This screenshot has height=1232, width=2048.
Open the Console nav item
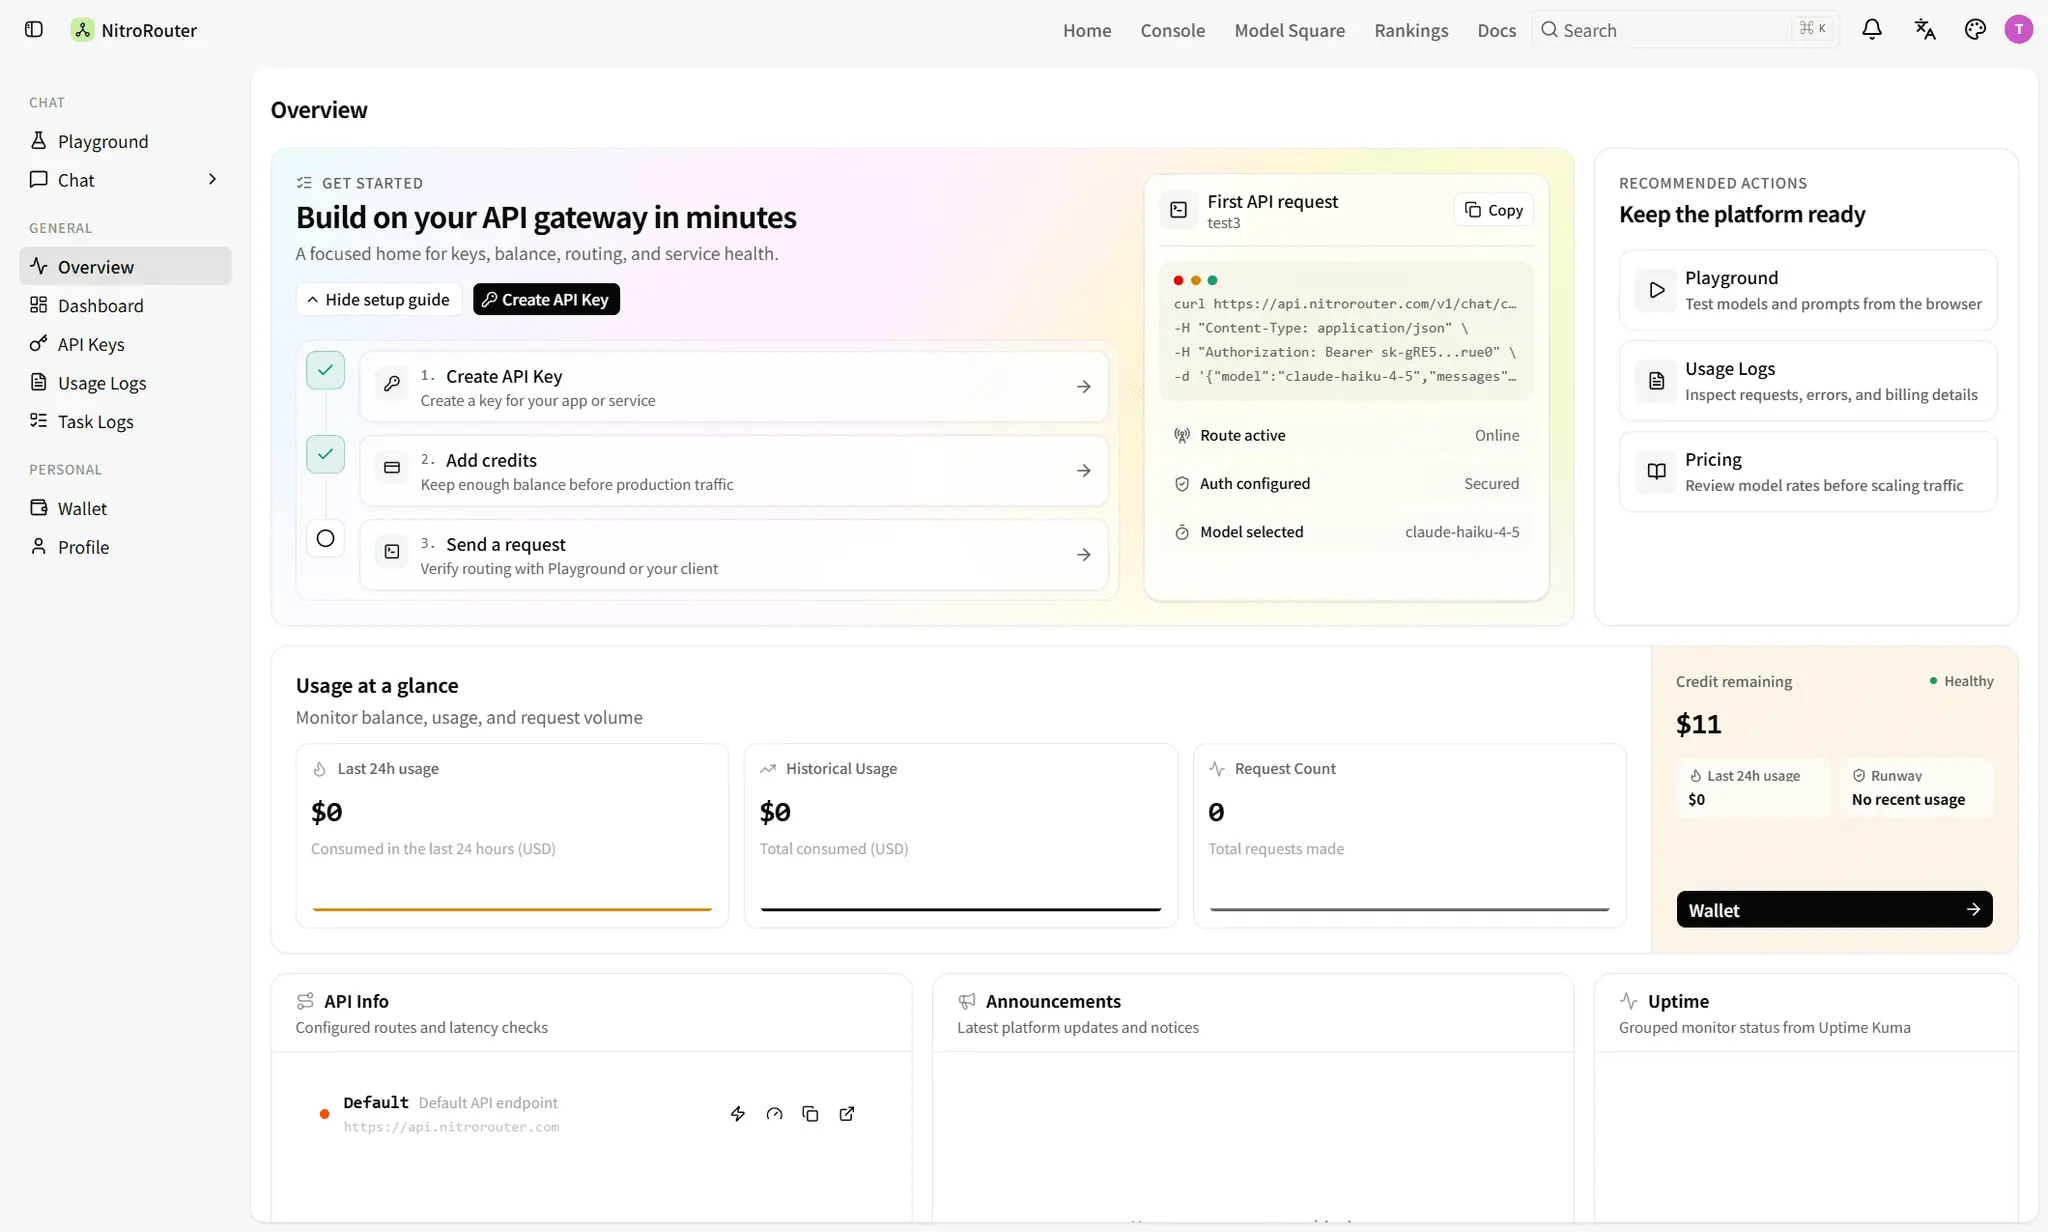pos(1172,30)
